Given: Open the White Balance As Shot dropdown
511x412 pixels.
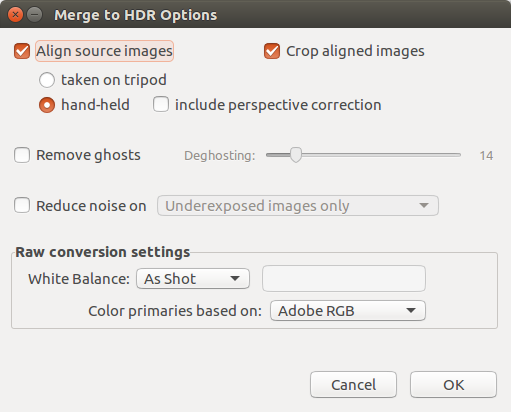Looking at the screenshot, I should [x=193, y=279].
